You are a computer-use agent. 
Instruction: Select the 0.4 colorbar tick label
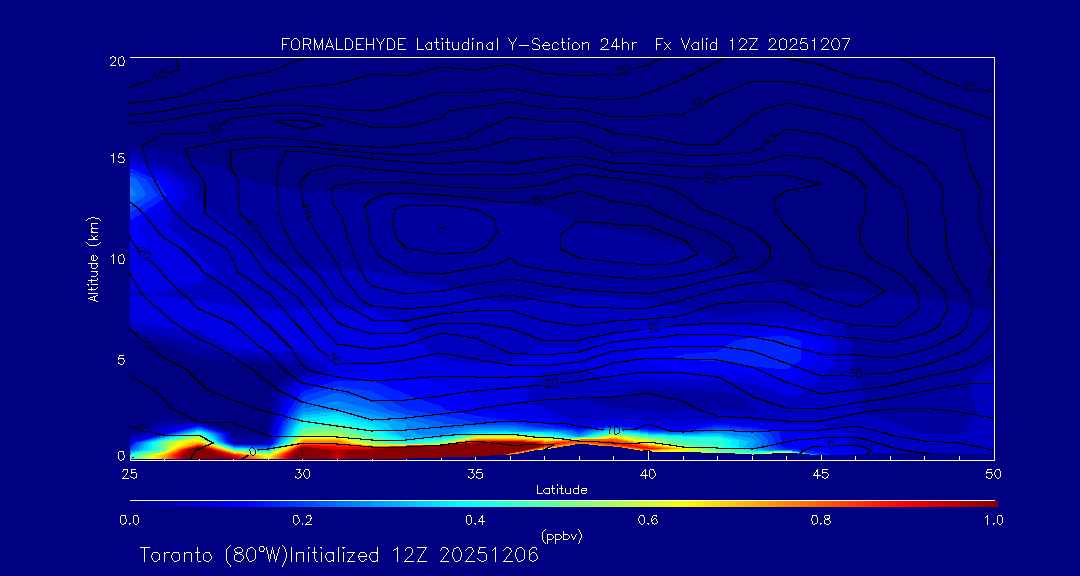click(475, 520)
